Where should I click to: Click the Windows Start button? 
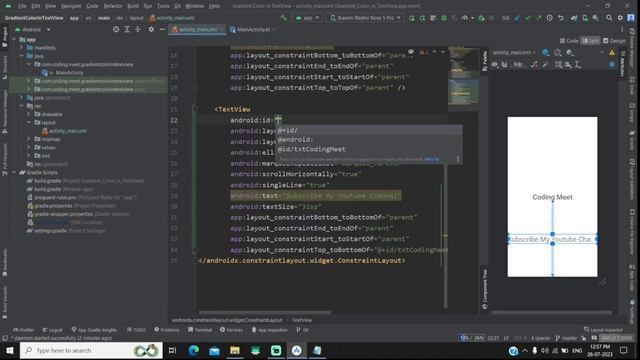[x=9, y=350]
